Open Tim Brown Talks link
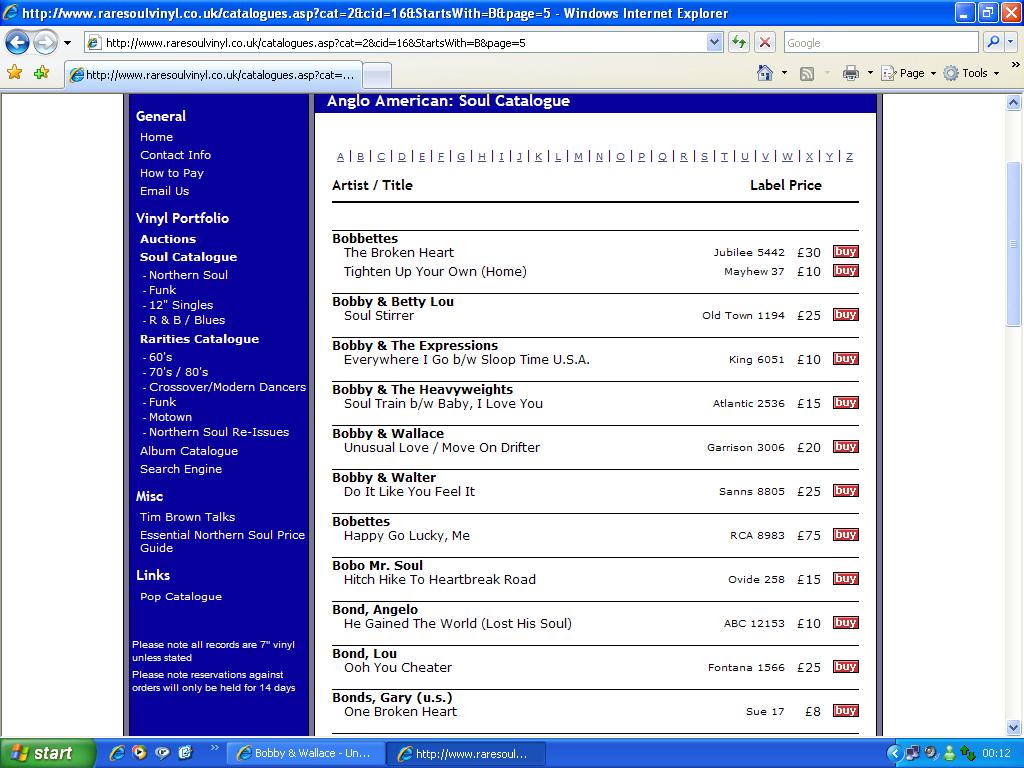 click(187, 517)
